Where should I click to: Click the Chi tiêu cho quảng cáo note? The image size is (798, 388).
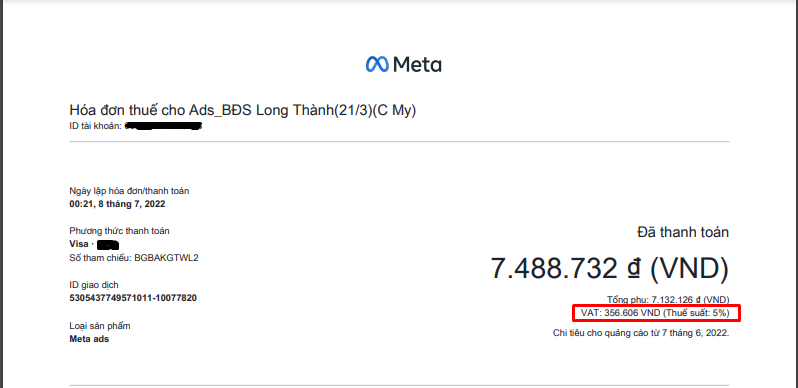(x=641, y=333)
